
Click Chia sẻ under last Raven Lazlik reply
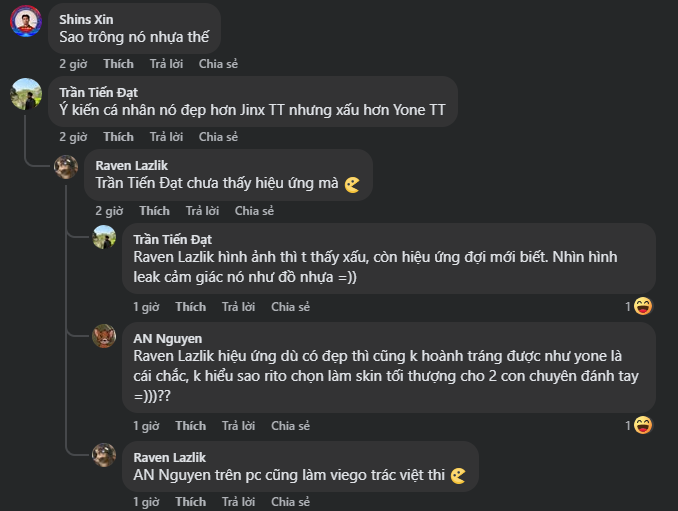[x=291, y=501]
